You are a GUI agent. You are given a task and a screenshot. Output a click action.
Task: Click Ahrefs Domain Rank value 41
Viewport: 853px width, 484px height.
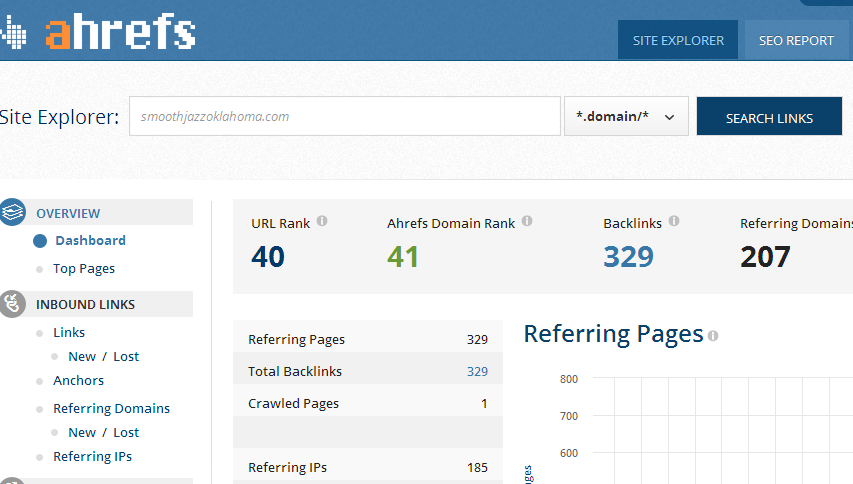403,257
